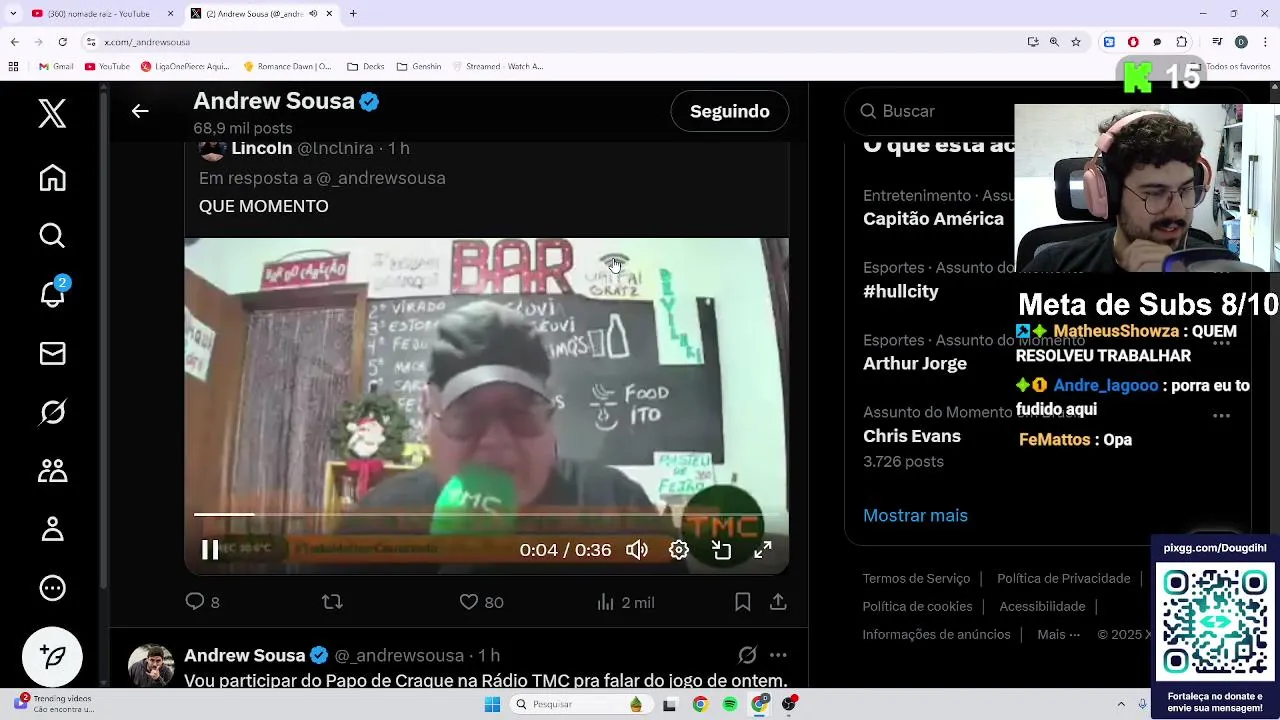Pause the playing video
1280x720 pixels.
(210, 550)
